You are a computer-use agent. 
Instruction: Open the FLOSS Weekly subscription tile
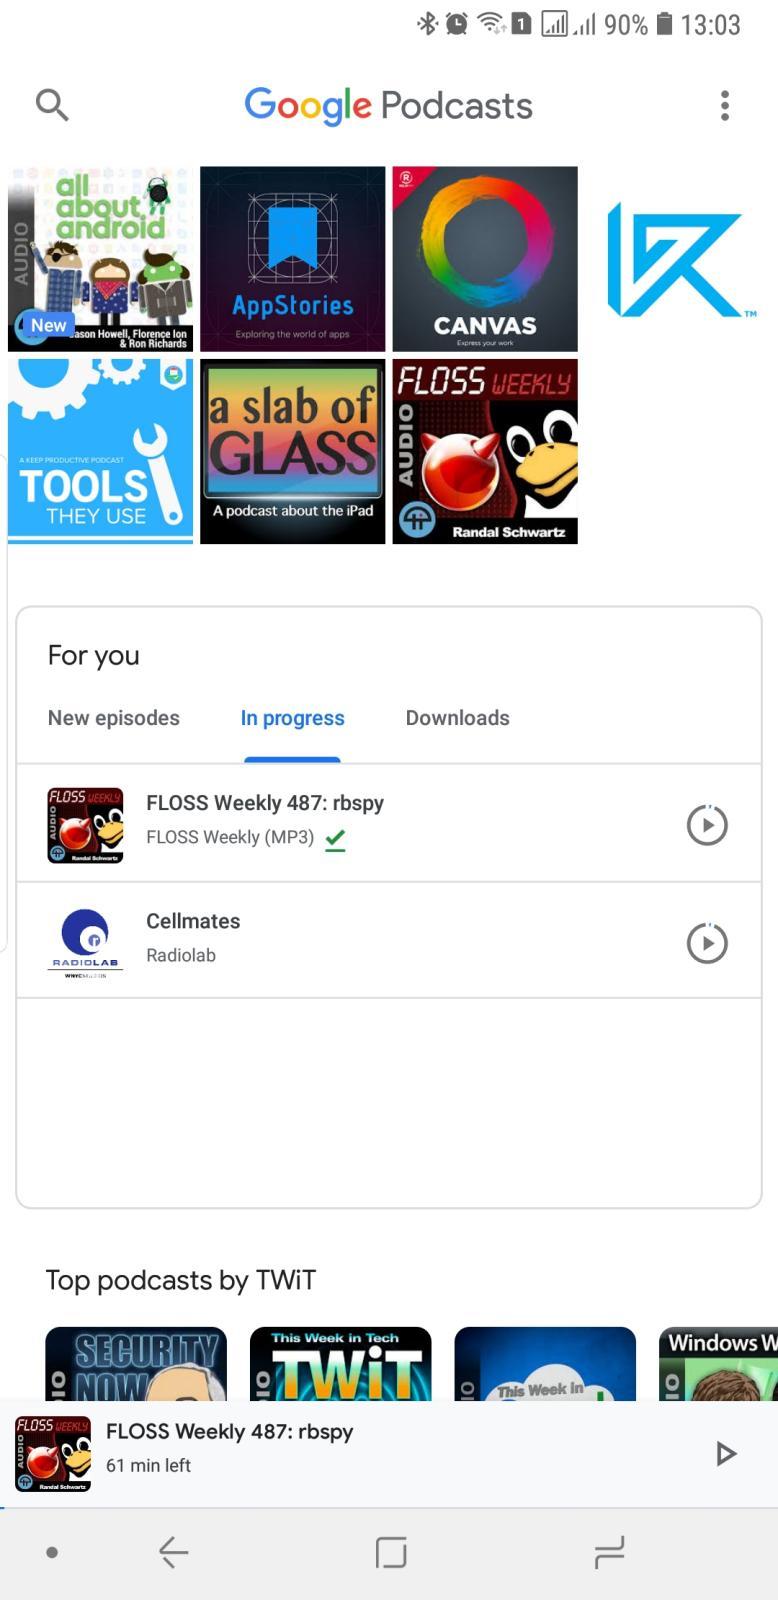485,451
